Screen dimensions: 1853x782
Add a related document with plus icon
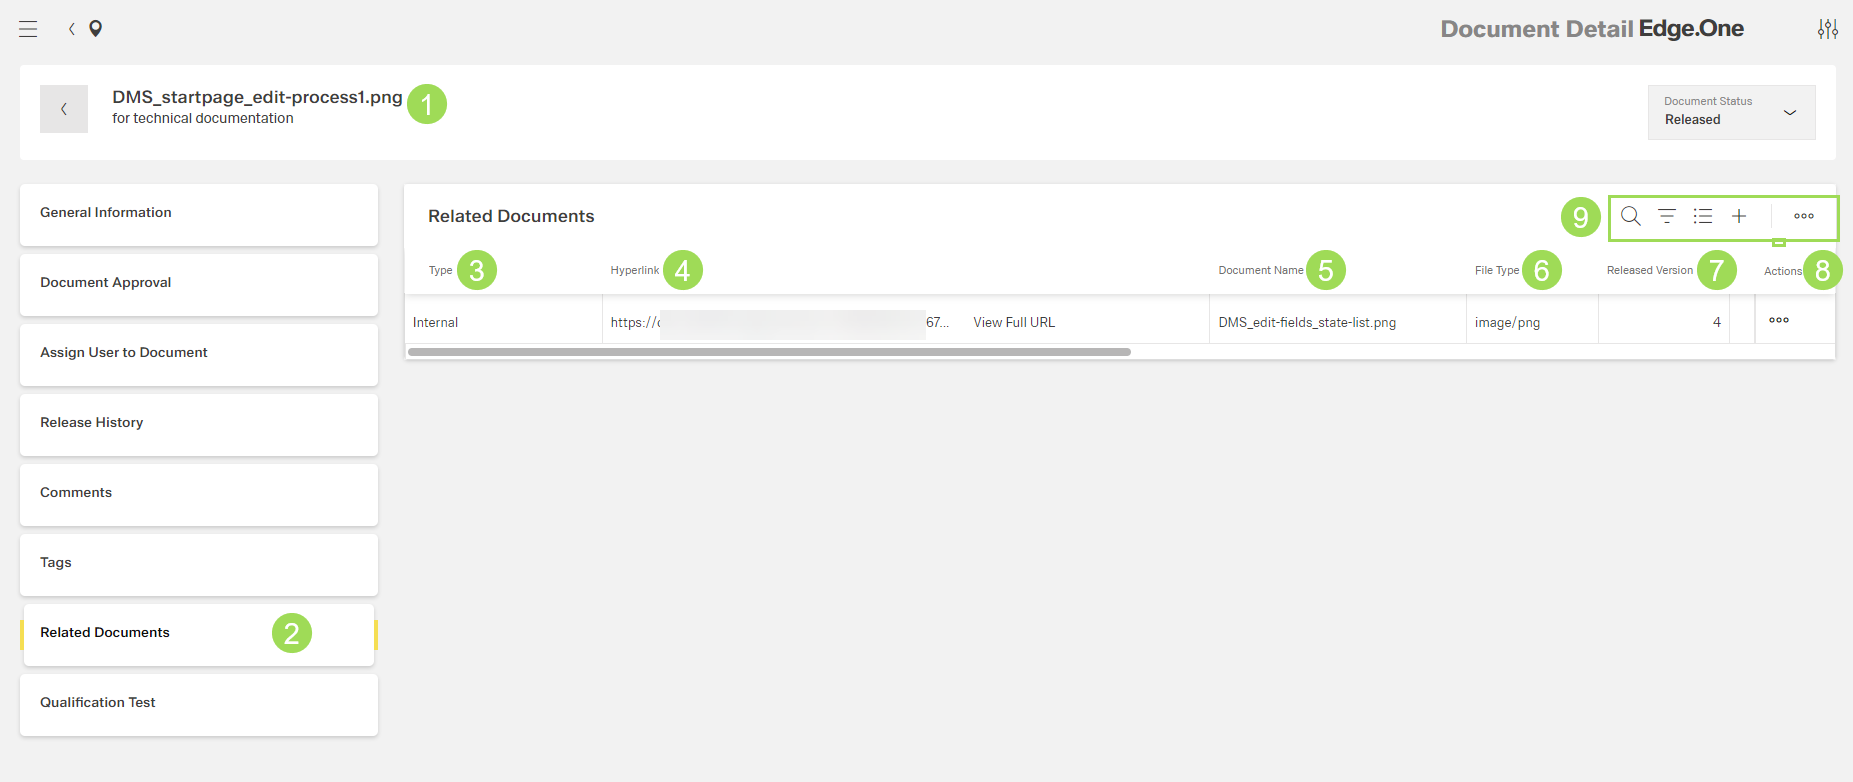click(x=1739, y=216)
